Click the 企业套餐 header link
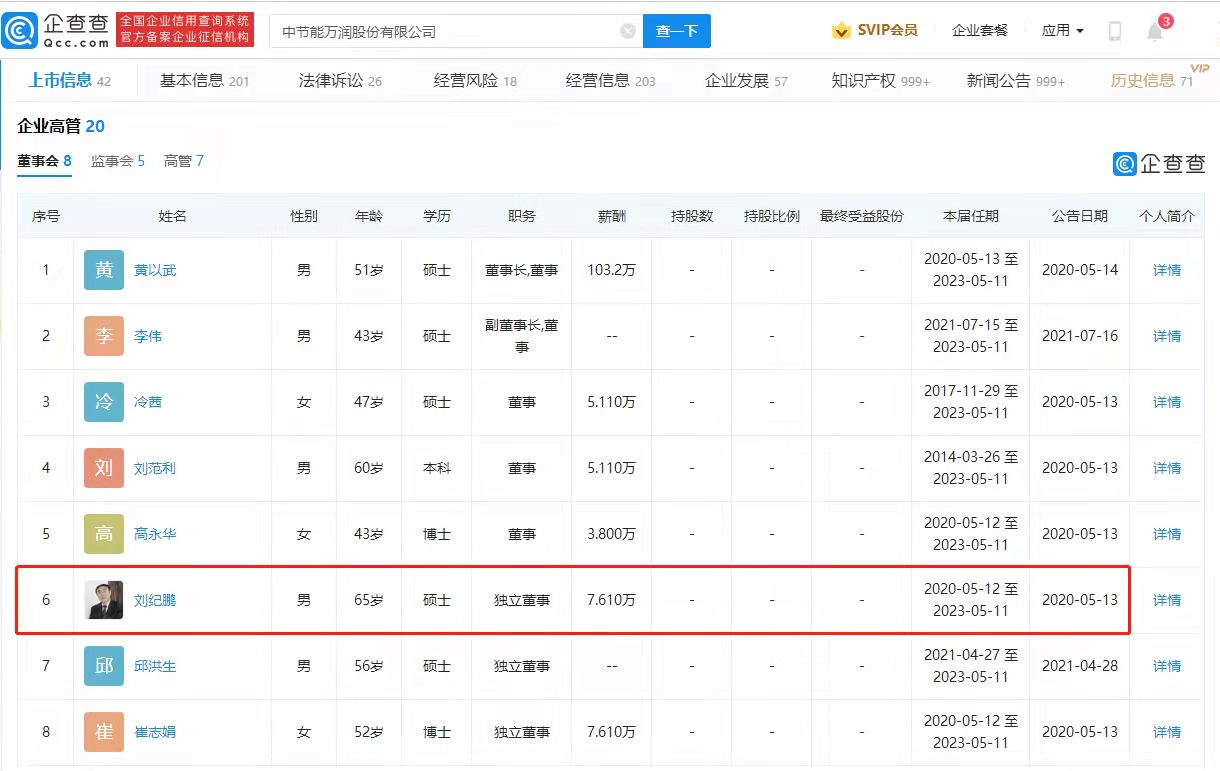The width and height of the screenshot is (1220, 771). (980, 31)
